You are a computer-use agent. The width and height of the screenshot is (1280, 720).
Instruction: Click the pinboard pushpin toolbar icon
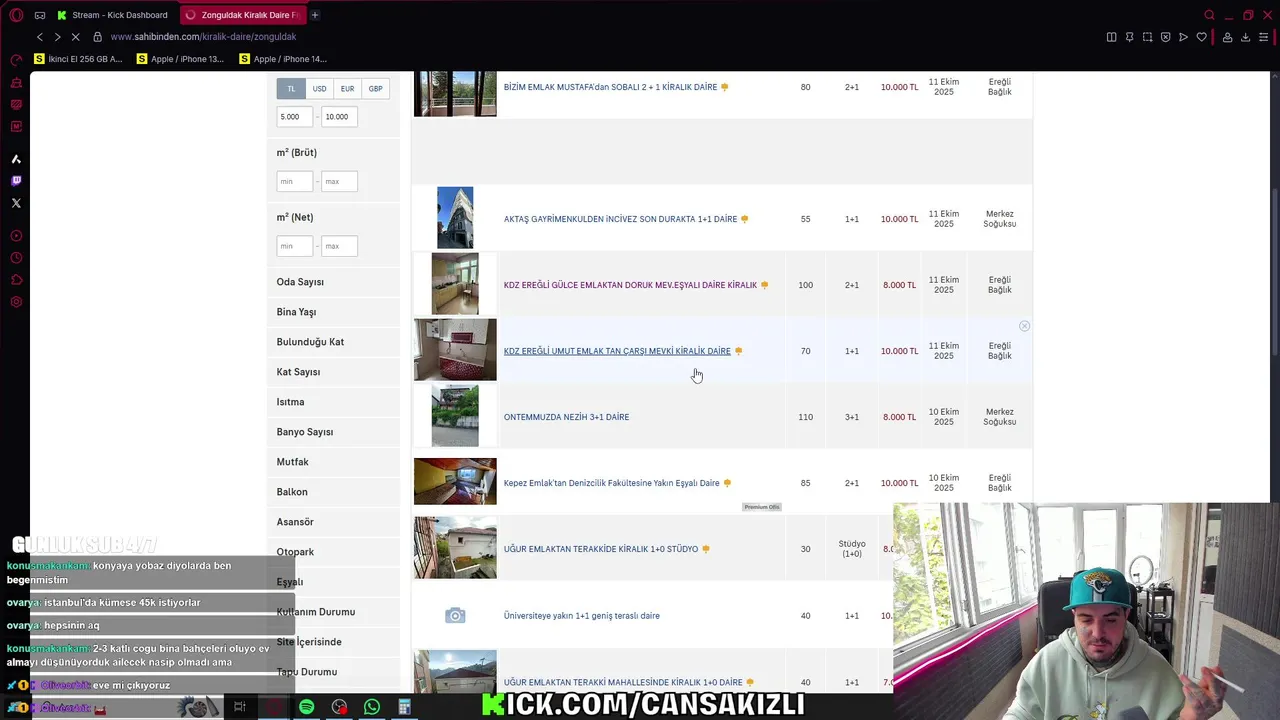pyautogui.click(x=1129, y=37)
